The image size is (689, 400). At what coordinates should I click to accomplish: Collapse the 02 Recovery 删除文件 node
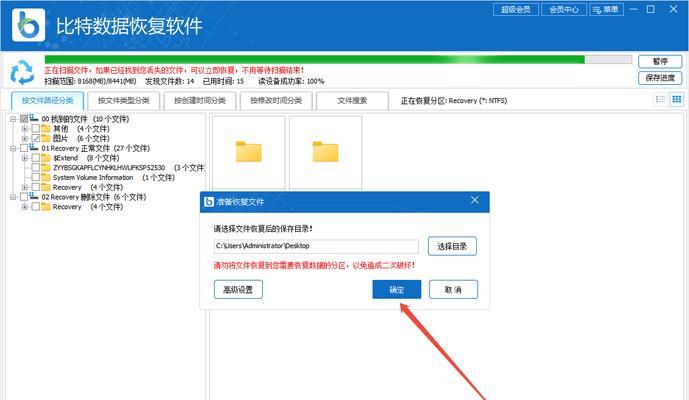(x=13, y=197)
